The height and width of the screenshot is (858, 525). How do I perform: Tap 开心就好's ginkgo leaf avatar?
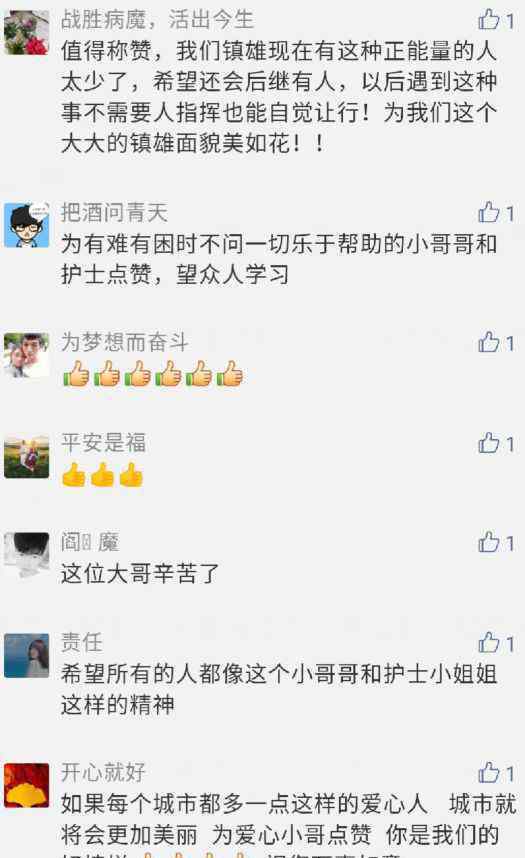point(26,786)
